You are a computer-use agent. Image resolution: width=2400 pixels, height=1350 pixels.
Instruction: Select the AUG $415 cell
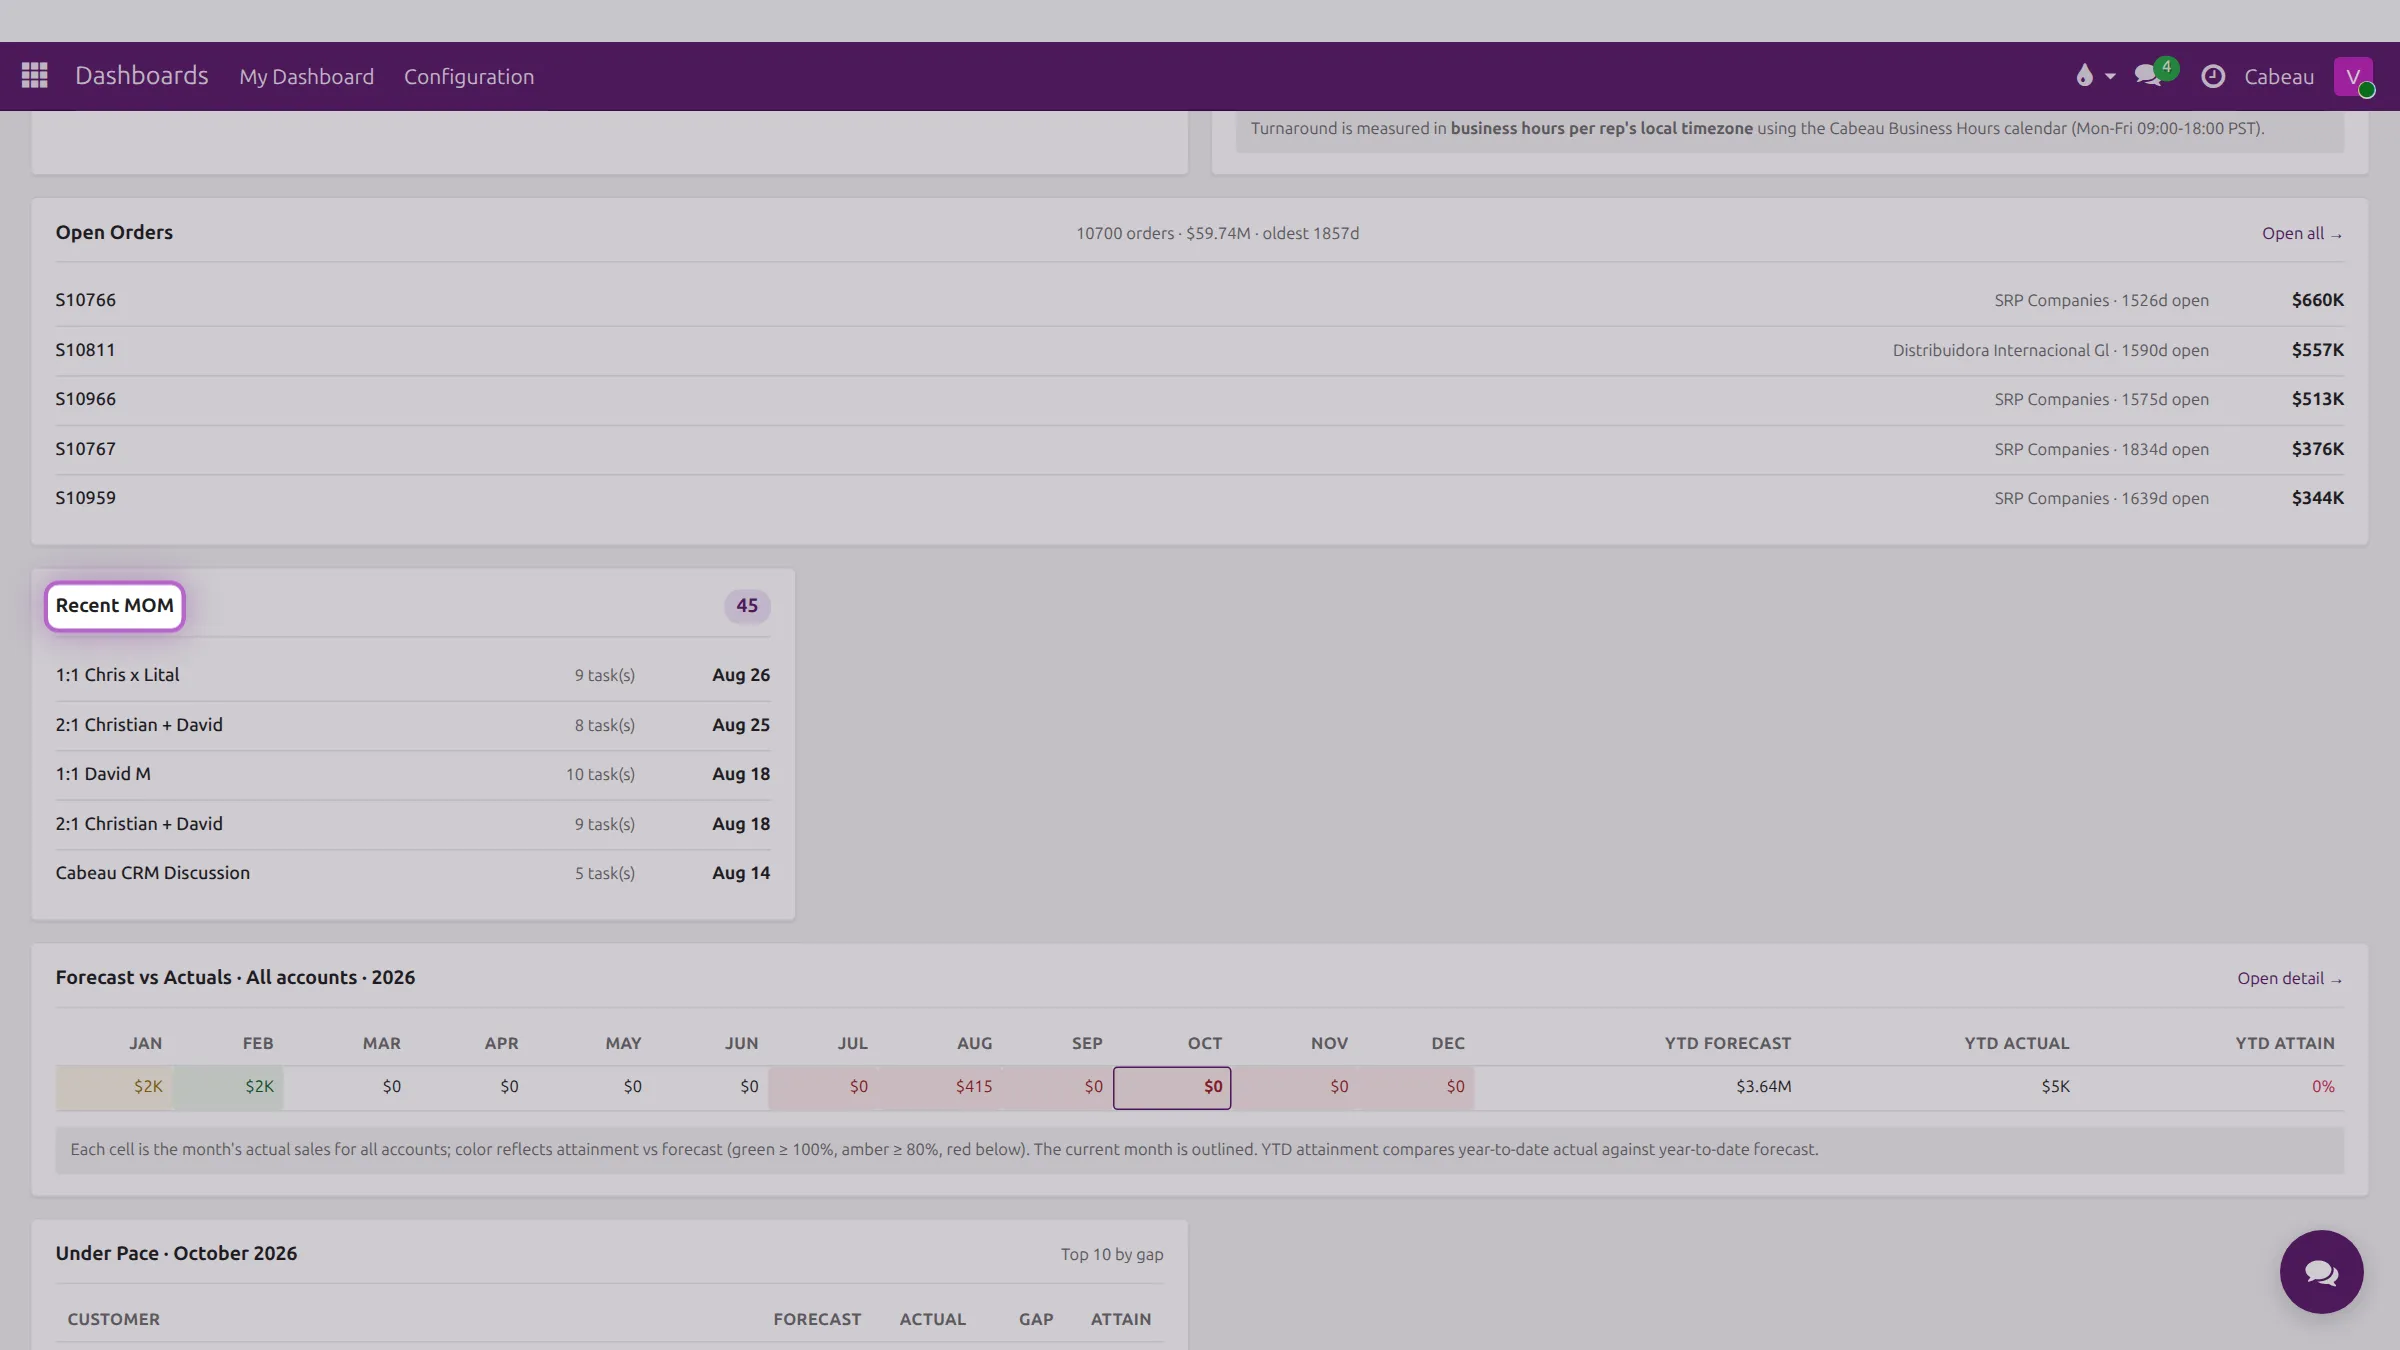coord(940,1087)
